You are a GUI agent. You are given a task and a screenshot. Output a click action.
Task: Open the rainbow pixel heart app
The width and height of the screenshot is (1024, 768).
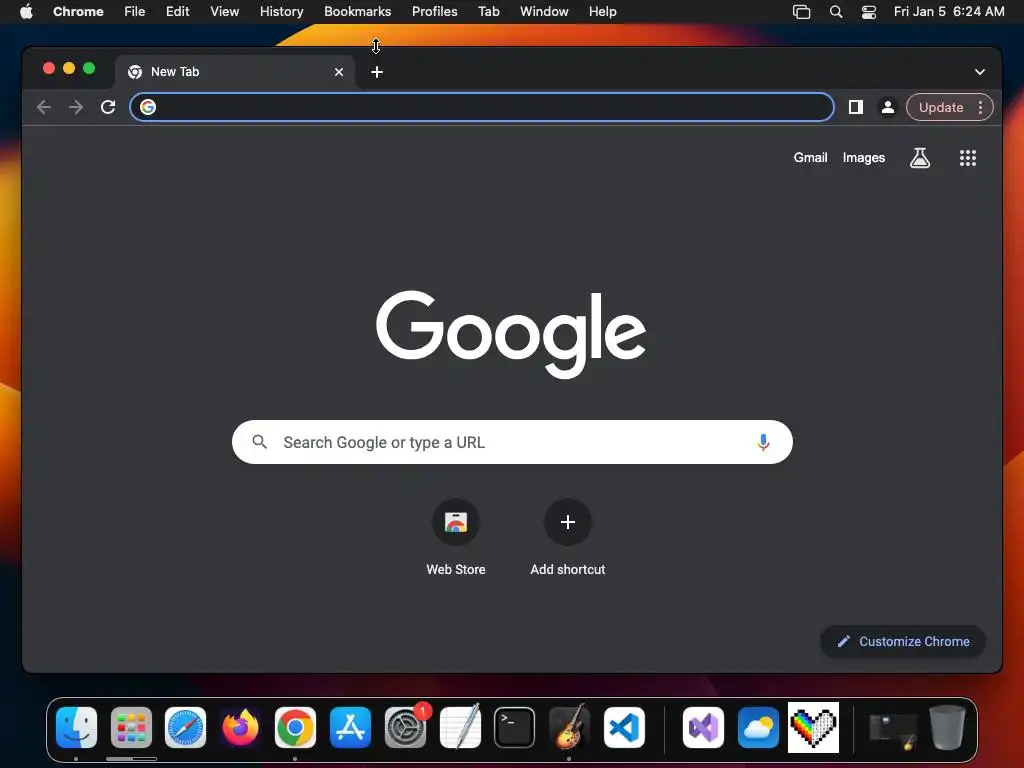(813, 728)
